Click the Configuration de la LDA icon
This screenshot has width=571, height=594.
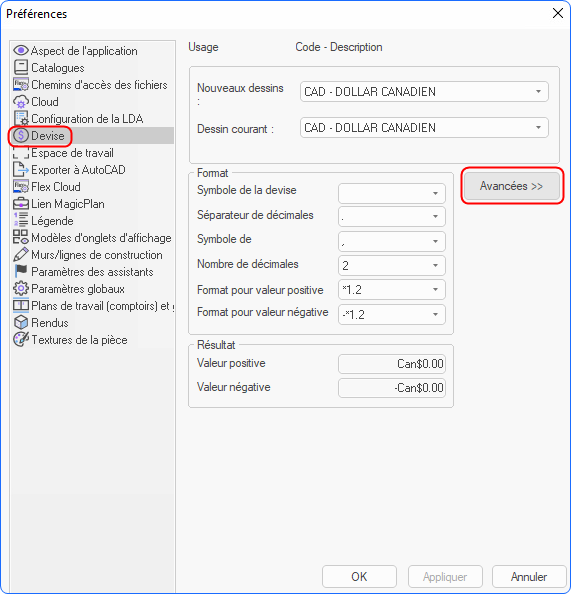point(21,119)
